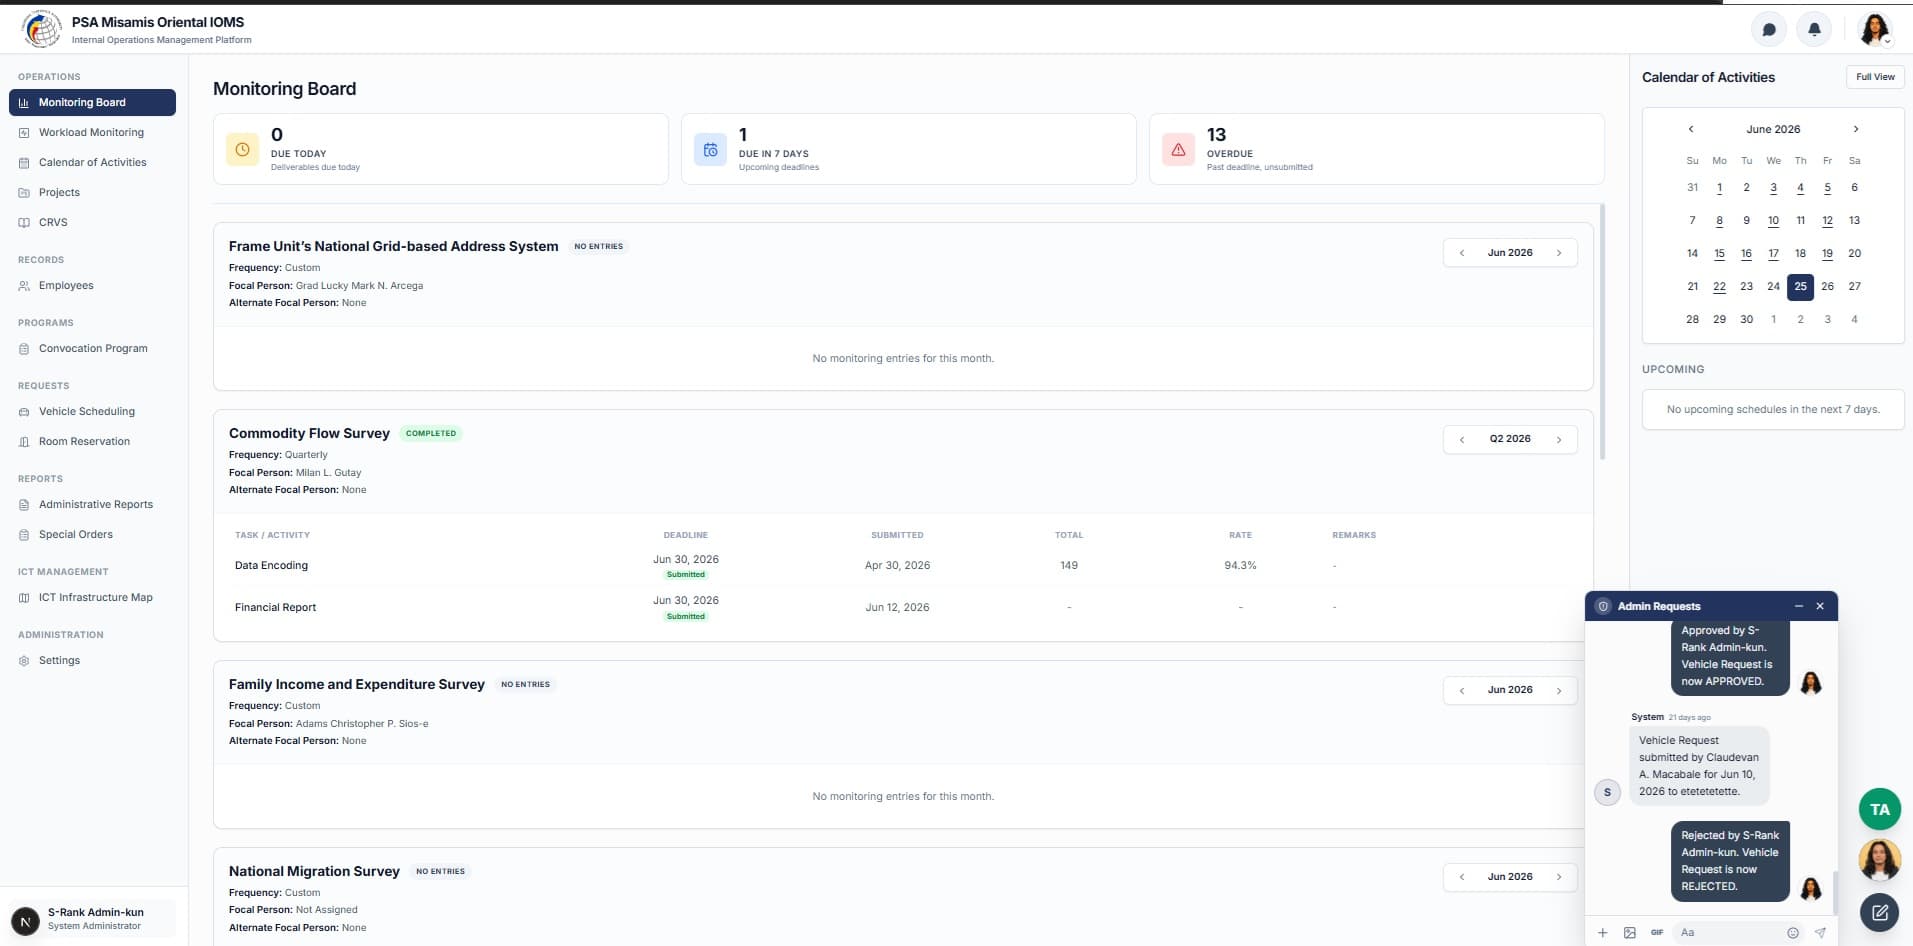Viewport: 1913px width, 946px height.
Task: Open ICT Infrastructure Map
Action: (x=92, y=597)
